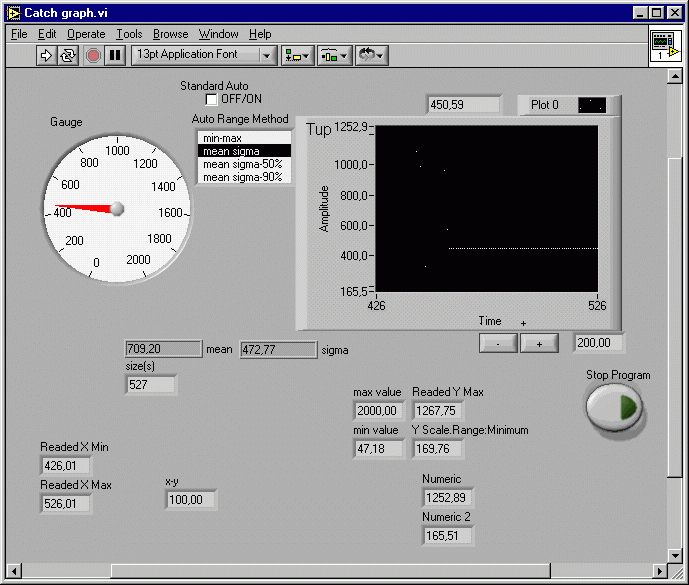Image resolution: width=689 pixels, height=585 pixels.
Task: Click the VI connector pane icon at top right
Action: [x=665, y=46]
